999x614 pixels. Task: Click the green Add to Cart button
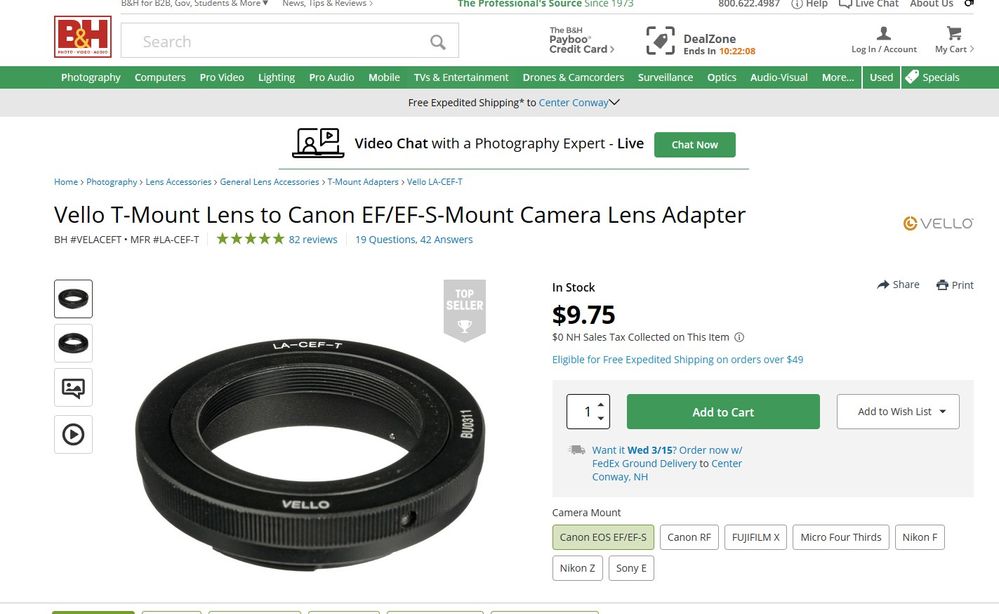point(723,412)
